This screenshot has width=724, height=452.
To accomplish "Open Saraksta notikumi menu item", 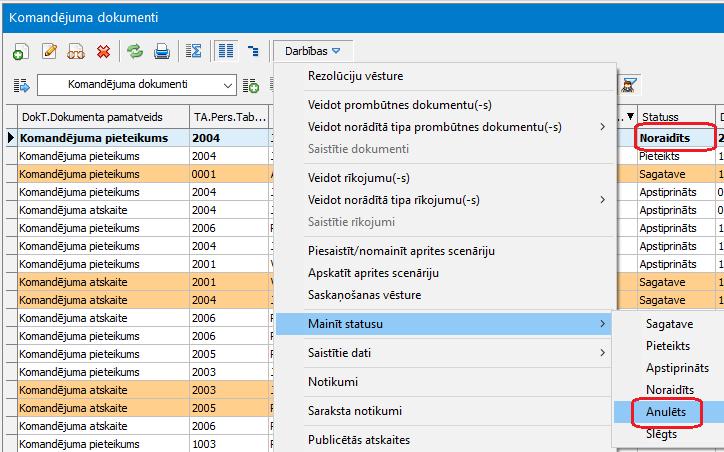I will click(355, 411).
